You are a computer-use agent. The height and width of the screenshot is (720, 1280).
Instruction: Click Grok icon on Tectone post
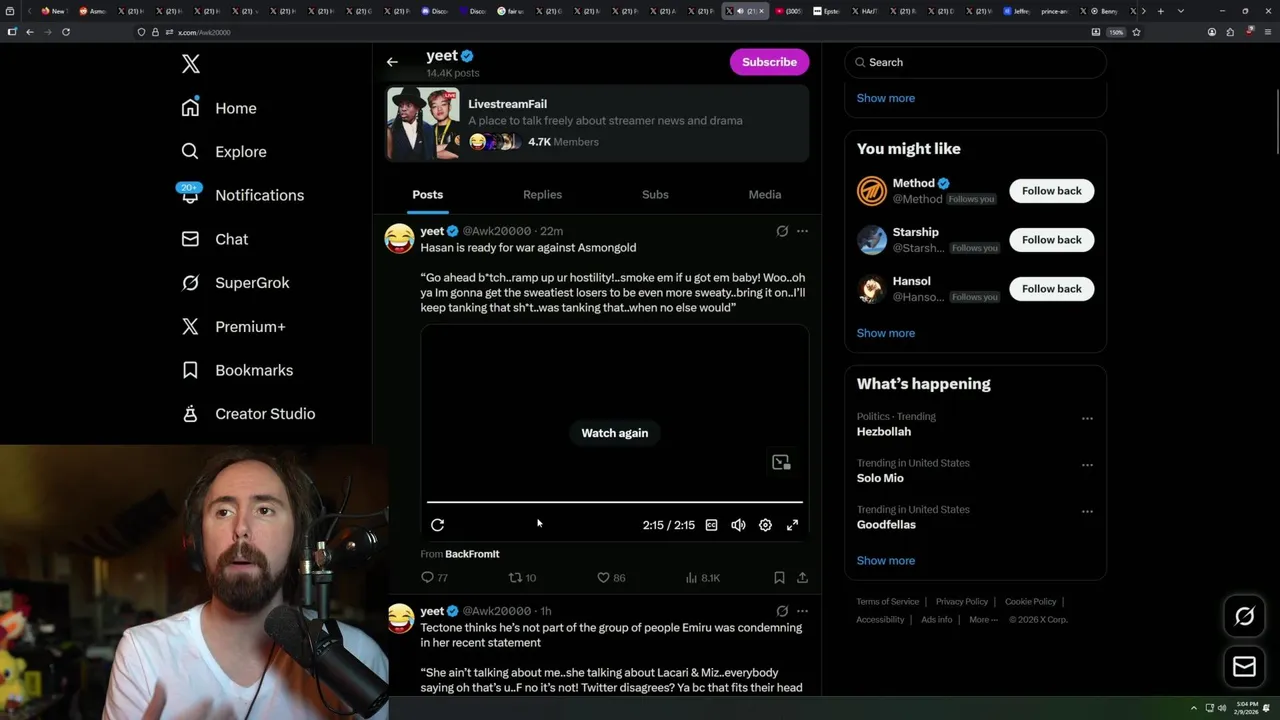pyautogui.click(x=782, y=611)
